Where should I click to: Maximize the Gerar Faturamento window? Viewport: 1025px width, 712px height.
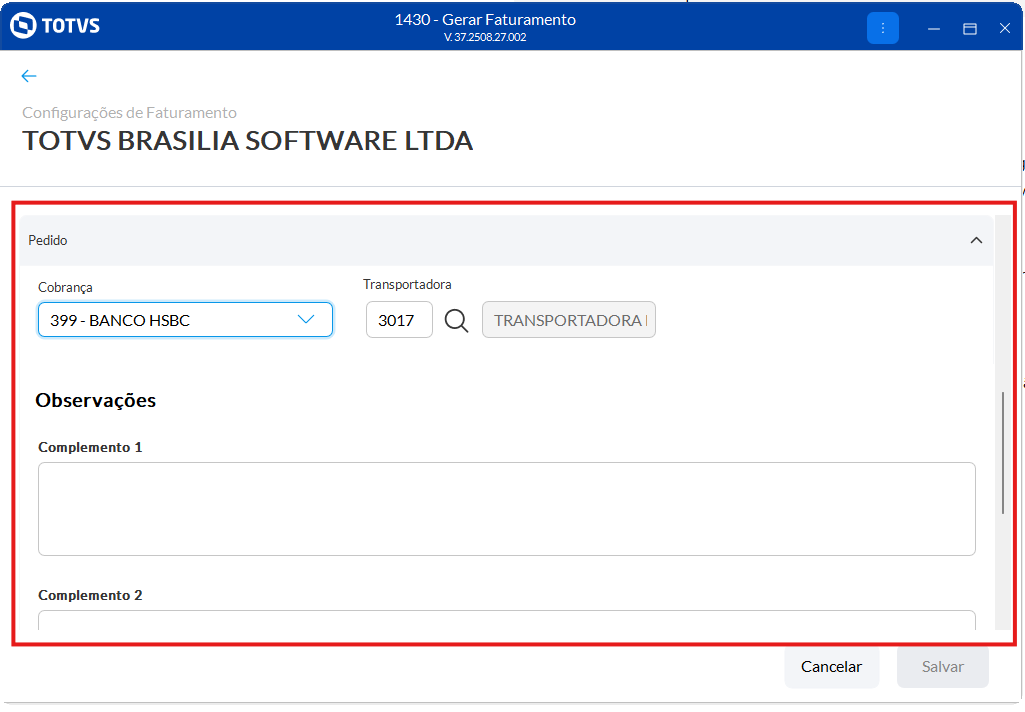[969, 28]
